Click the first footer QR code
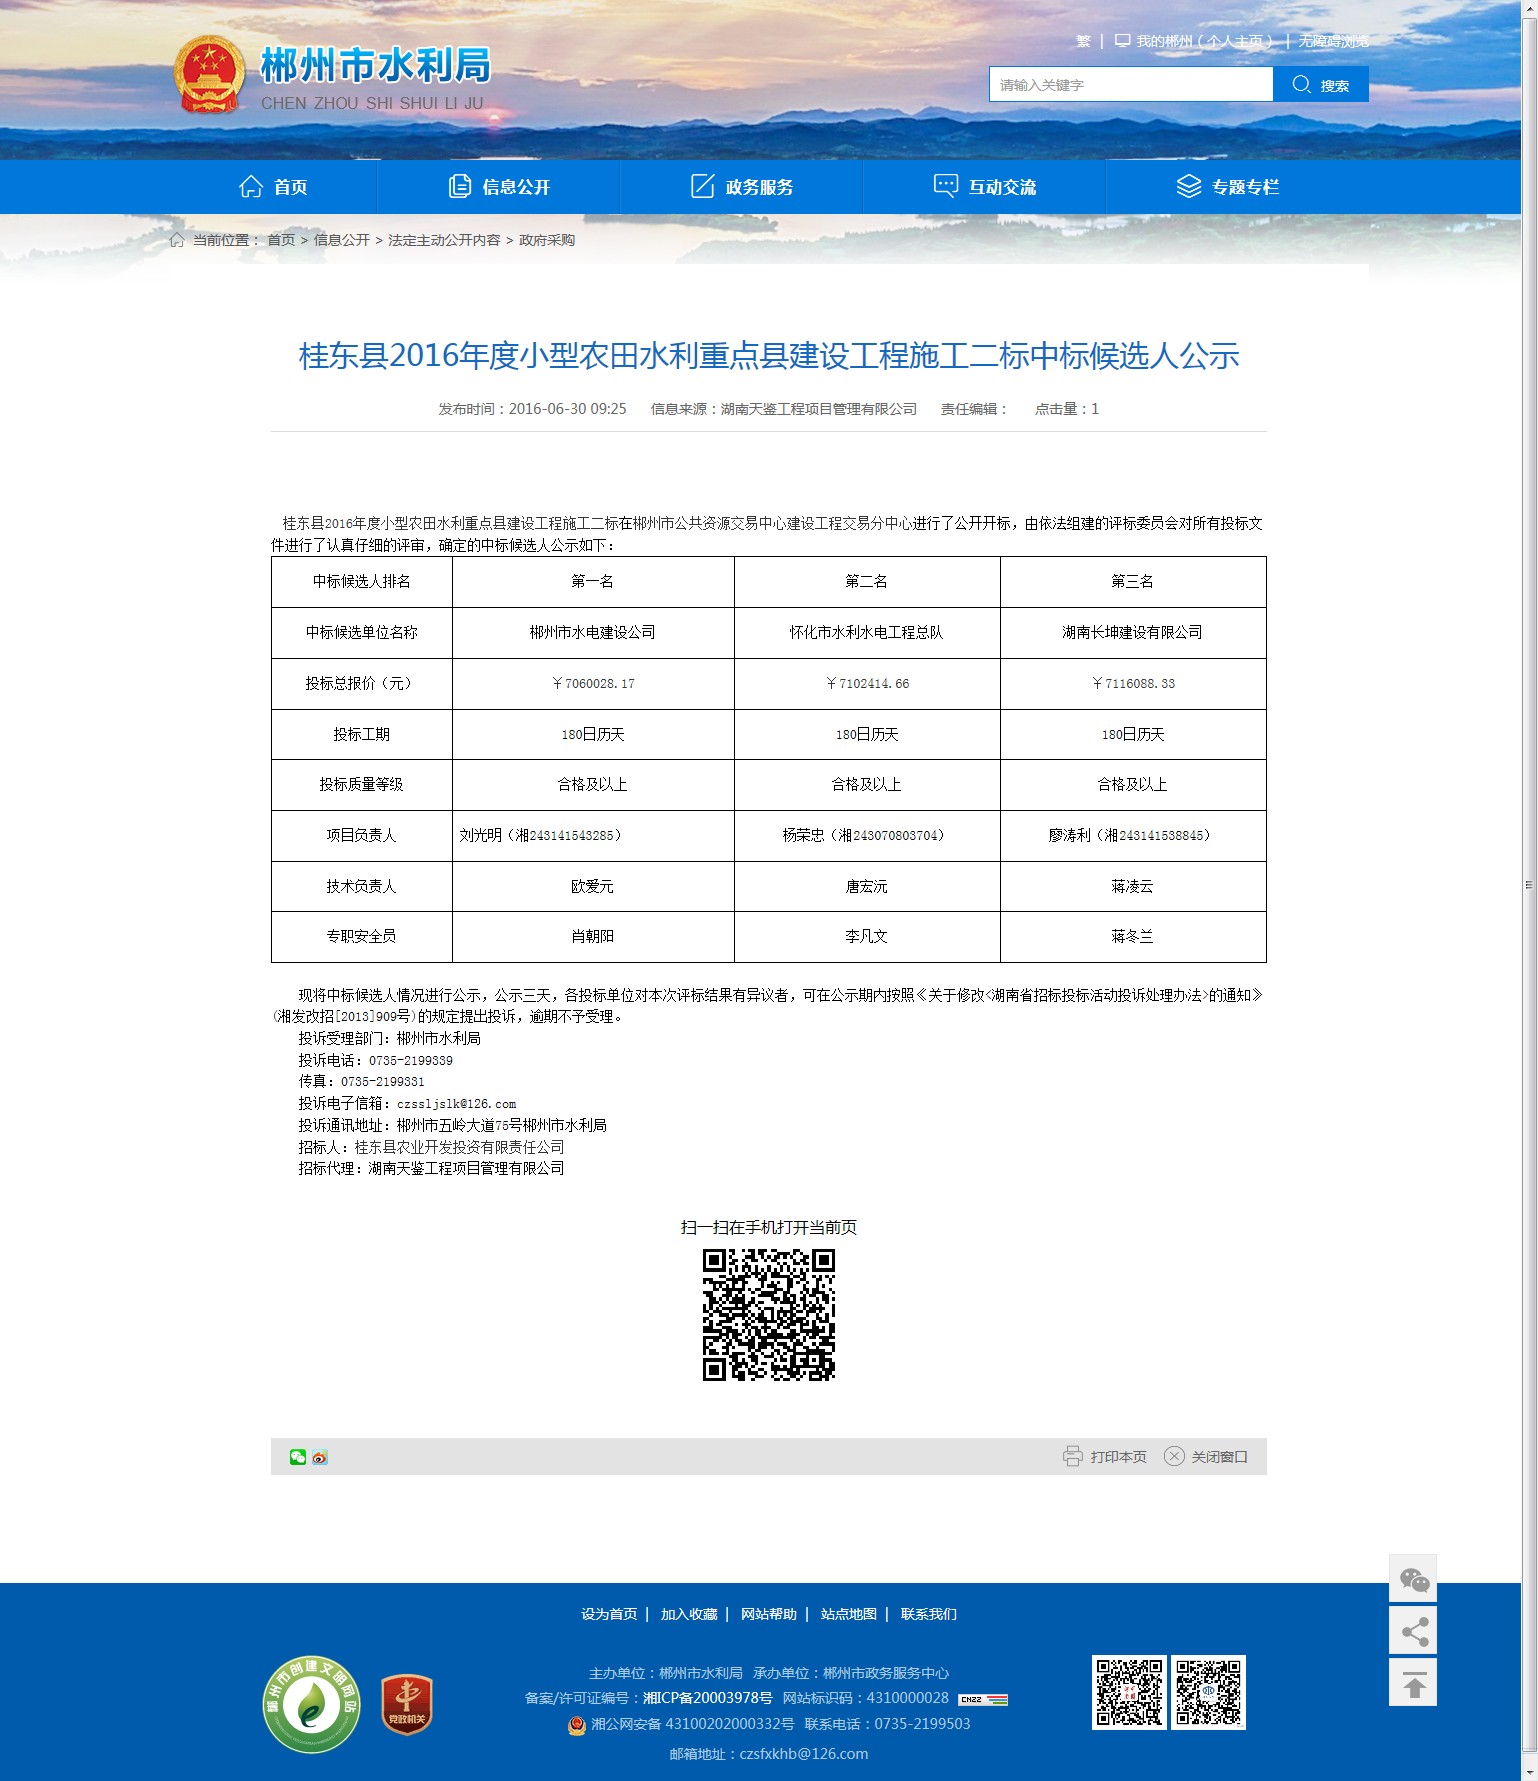The image size is (1538, 1781). [x=1129, y=1692]
